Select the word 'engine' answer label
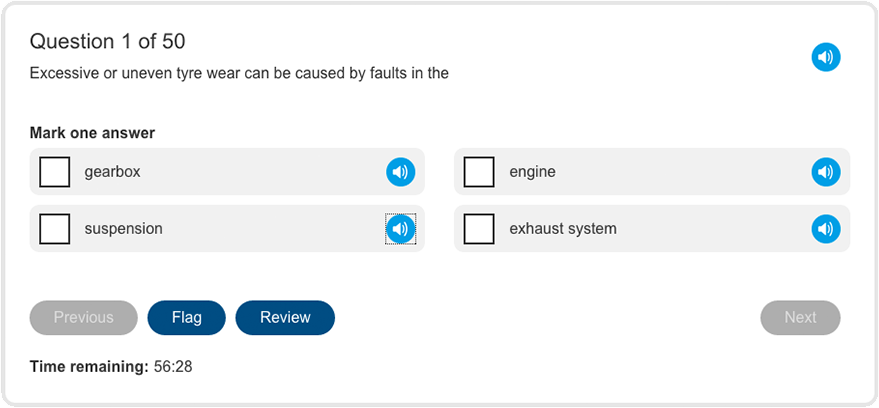 click(532, 172)
